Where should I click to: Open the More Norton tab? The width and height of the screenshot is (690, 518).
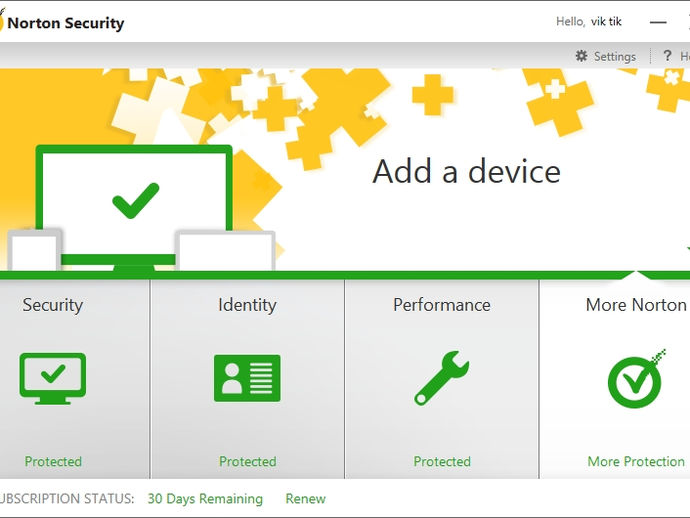click(x=615, y=379)
